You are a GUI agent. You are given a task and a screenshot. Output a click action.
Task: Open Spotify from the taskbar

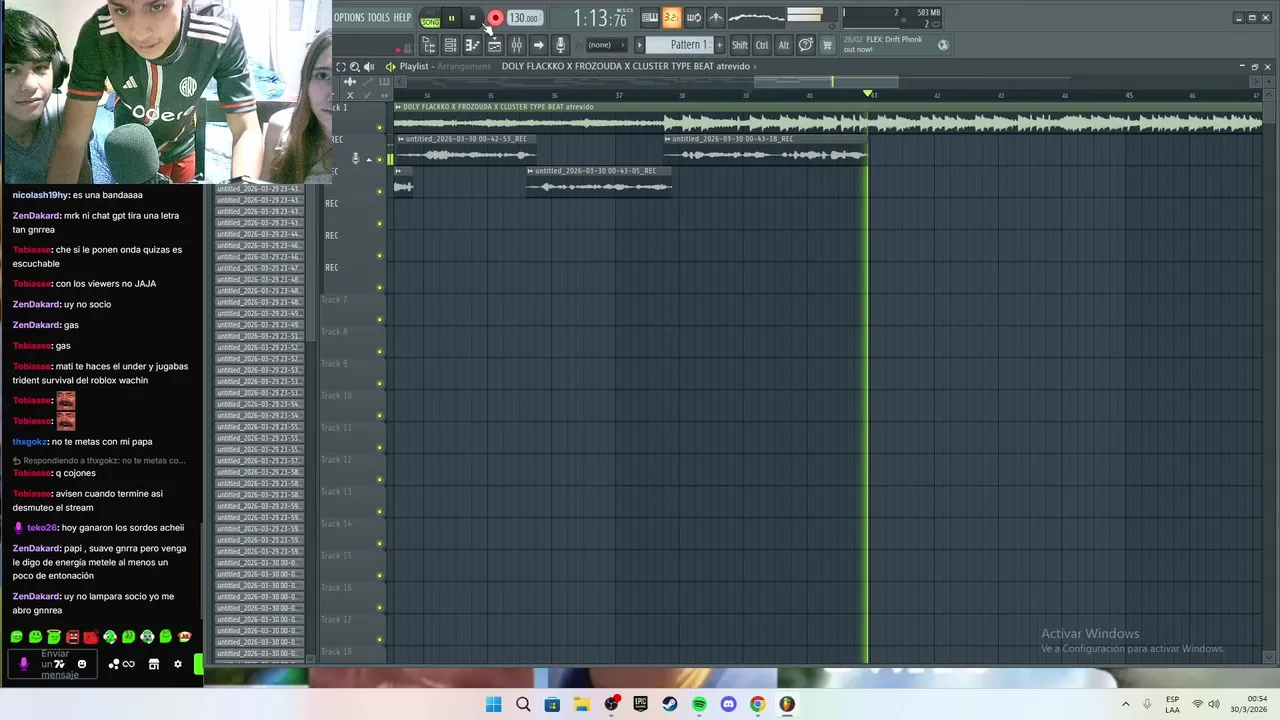click(699, 704)
